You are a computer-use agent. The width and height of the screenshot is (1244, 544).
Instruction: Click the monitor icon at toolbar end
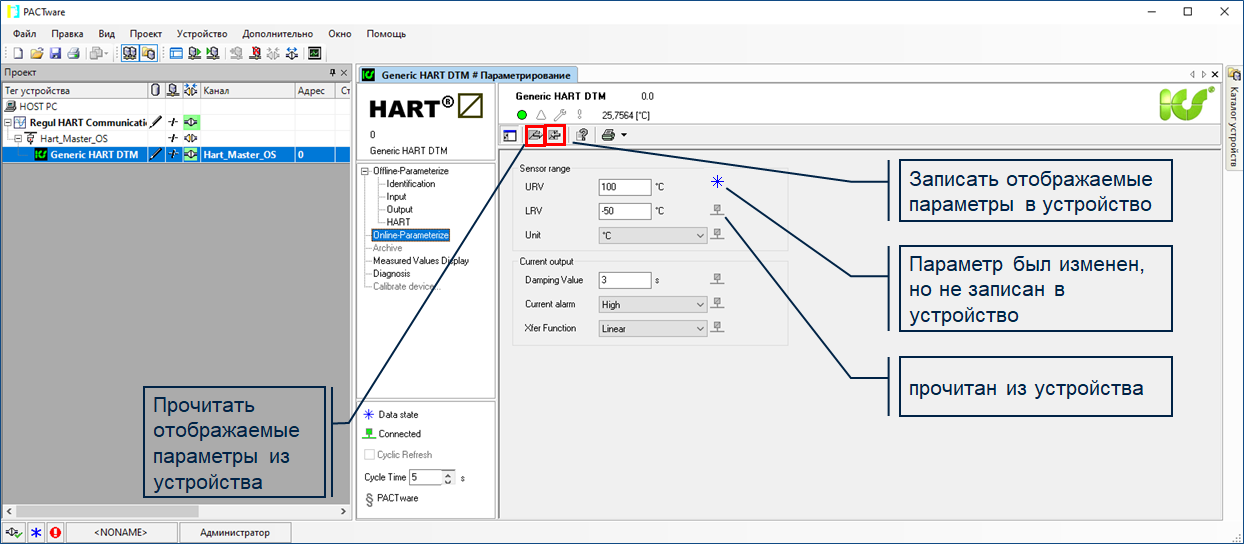coord(314,53)
